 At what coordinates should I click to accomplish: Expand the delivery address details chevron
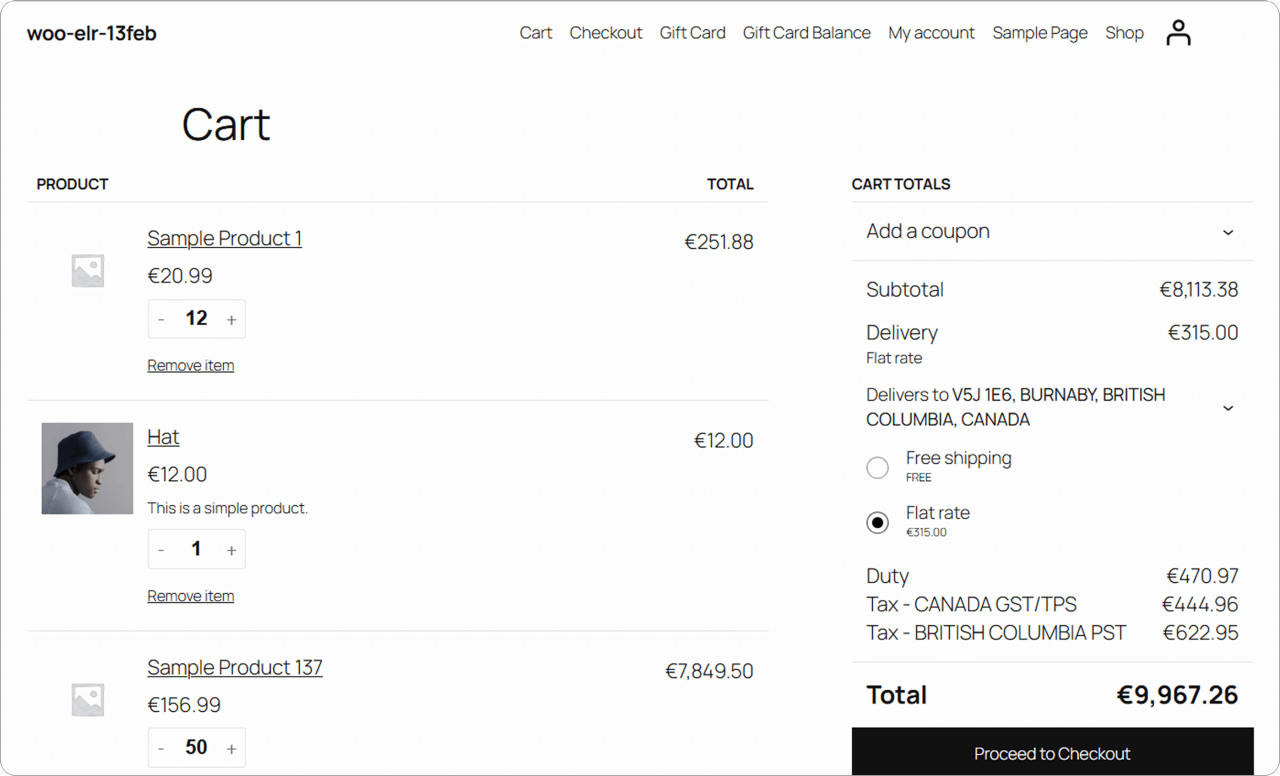1228,407
